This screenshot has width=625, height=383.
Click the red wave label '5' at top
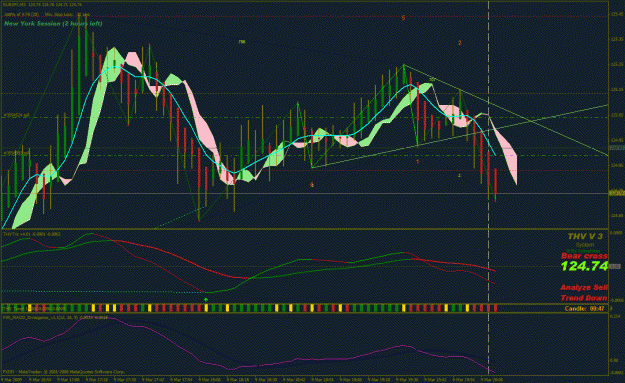(x=403, y=18)
